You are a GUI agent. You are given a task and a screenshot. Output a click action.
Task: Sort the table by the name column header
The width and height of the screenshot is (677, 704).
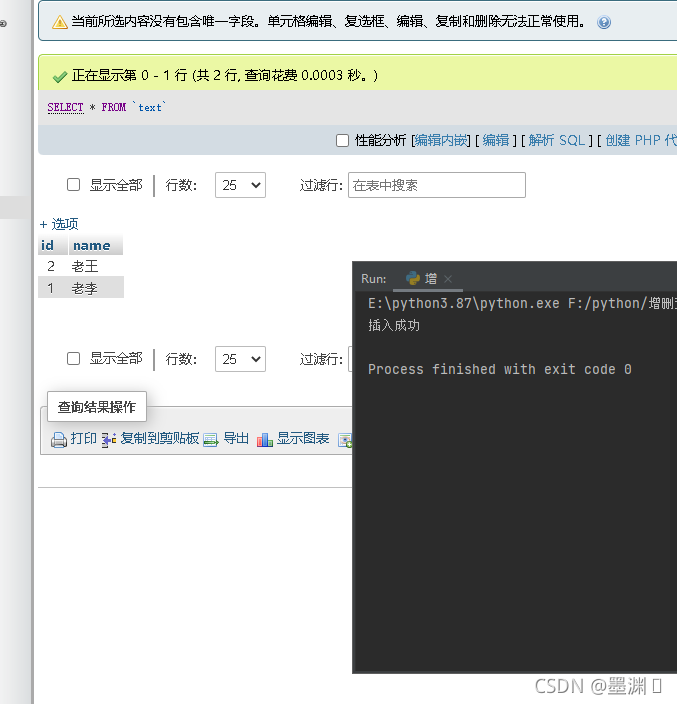(91, 245)
